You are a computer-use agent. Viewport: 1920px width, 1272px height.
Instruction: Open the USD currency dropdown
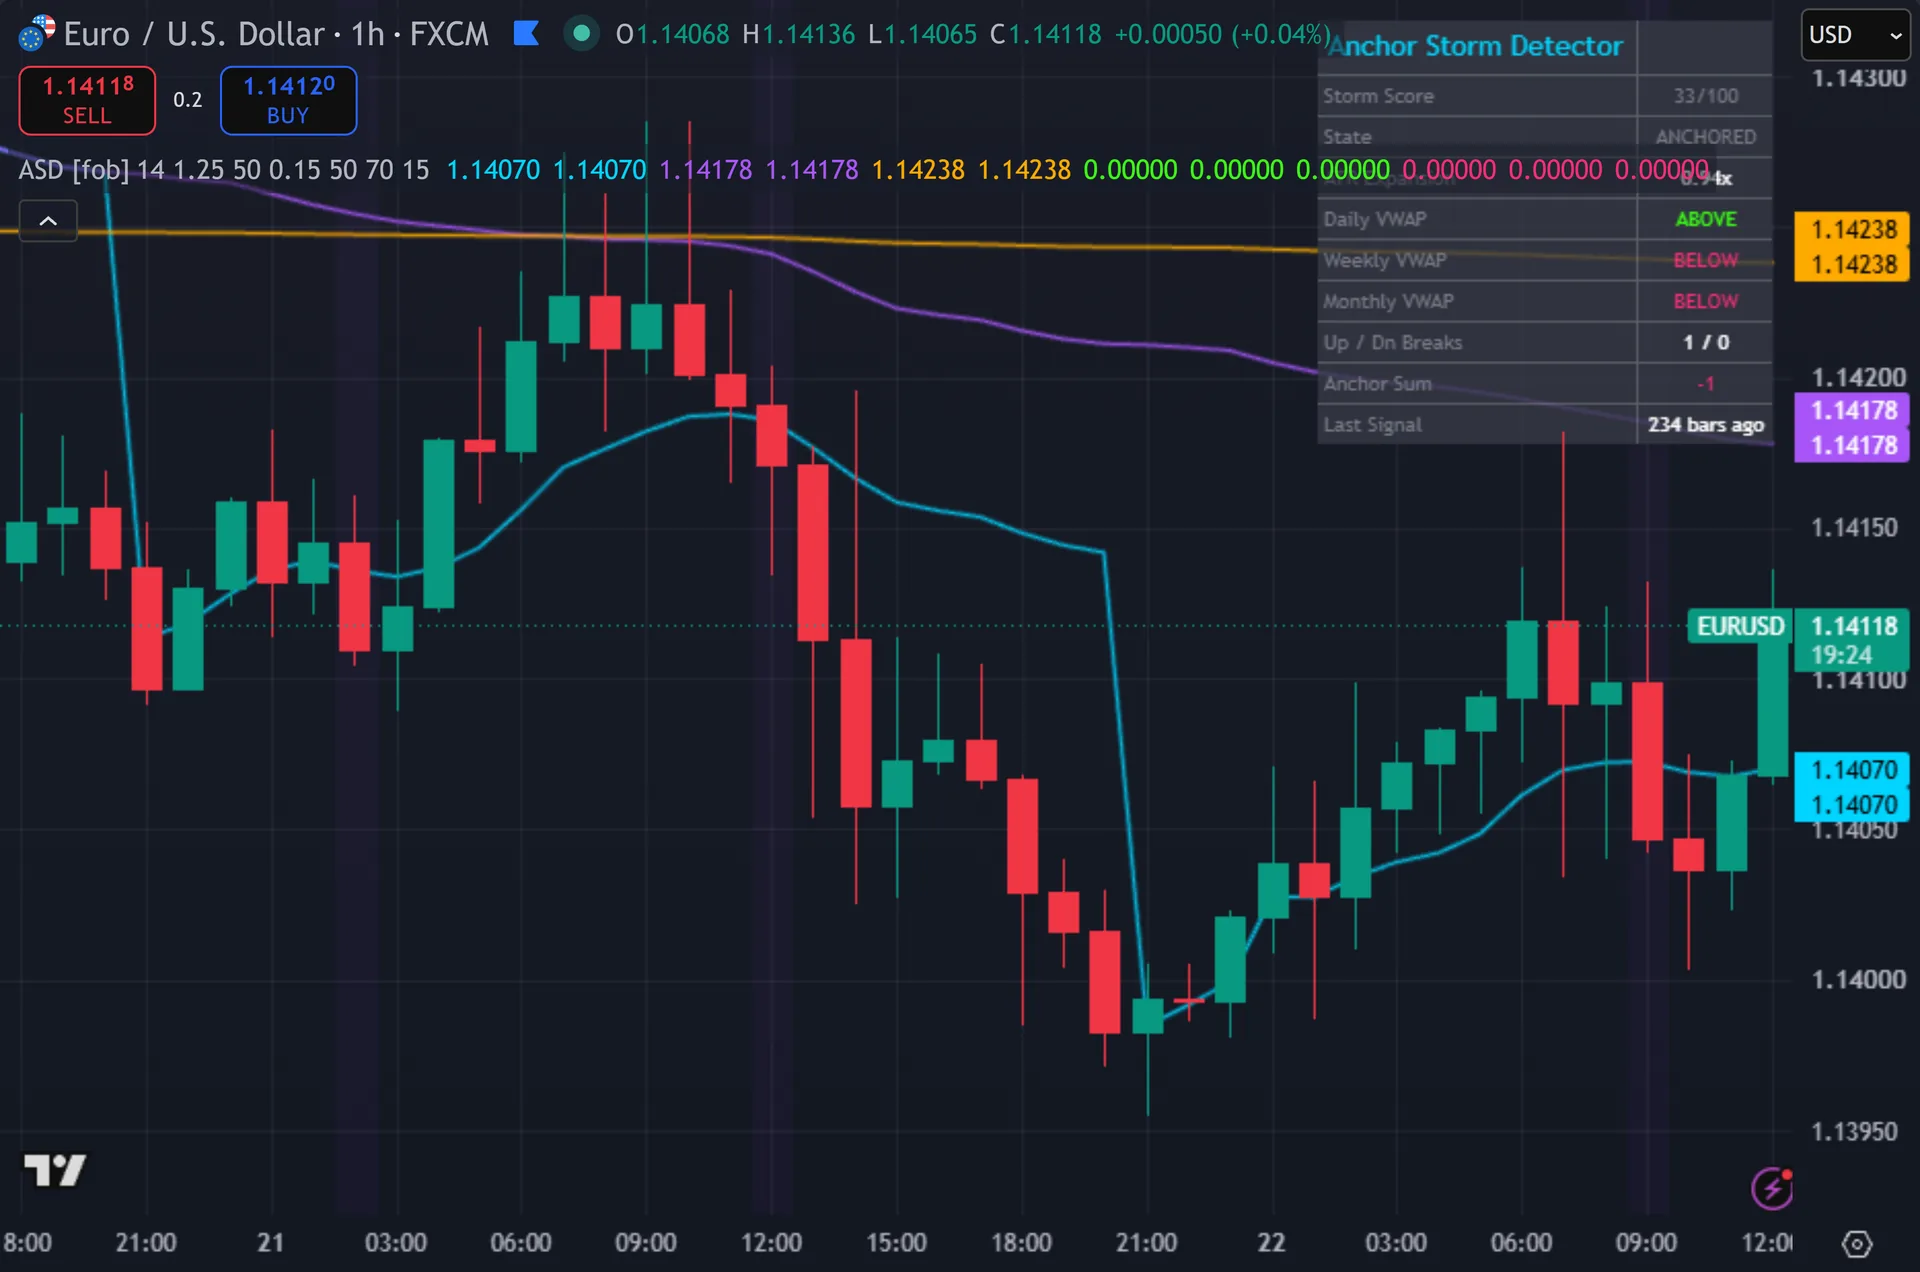pos(1855,35)
